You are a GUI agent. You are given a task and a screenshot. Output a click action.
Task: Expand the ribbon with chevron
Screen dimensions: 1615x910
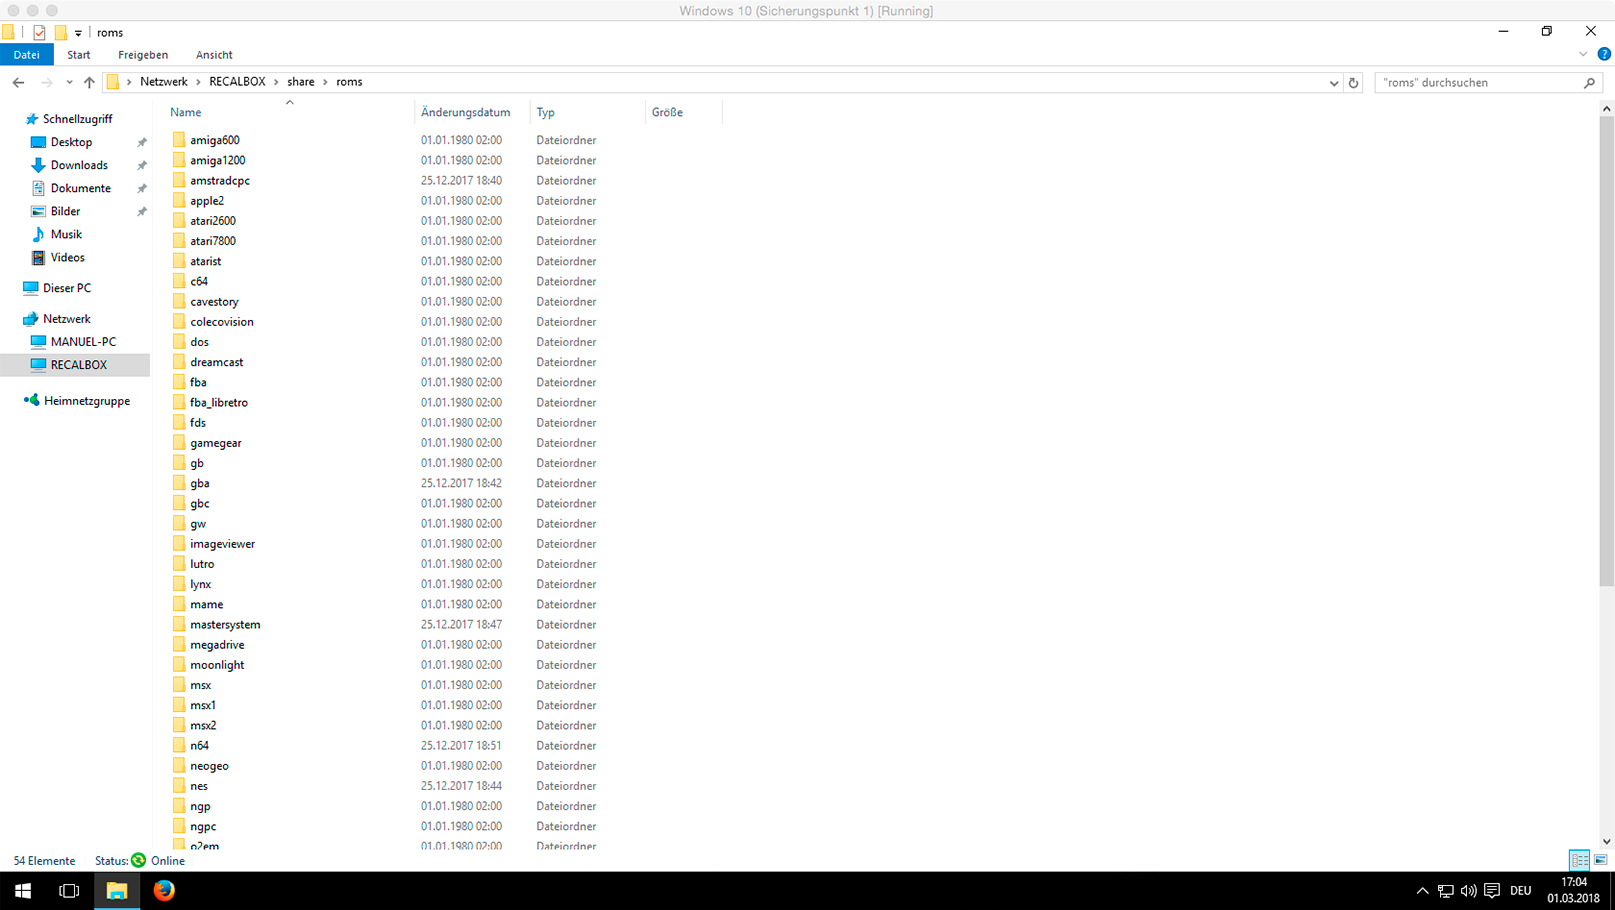(1583, 54)
